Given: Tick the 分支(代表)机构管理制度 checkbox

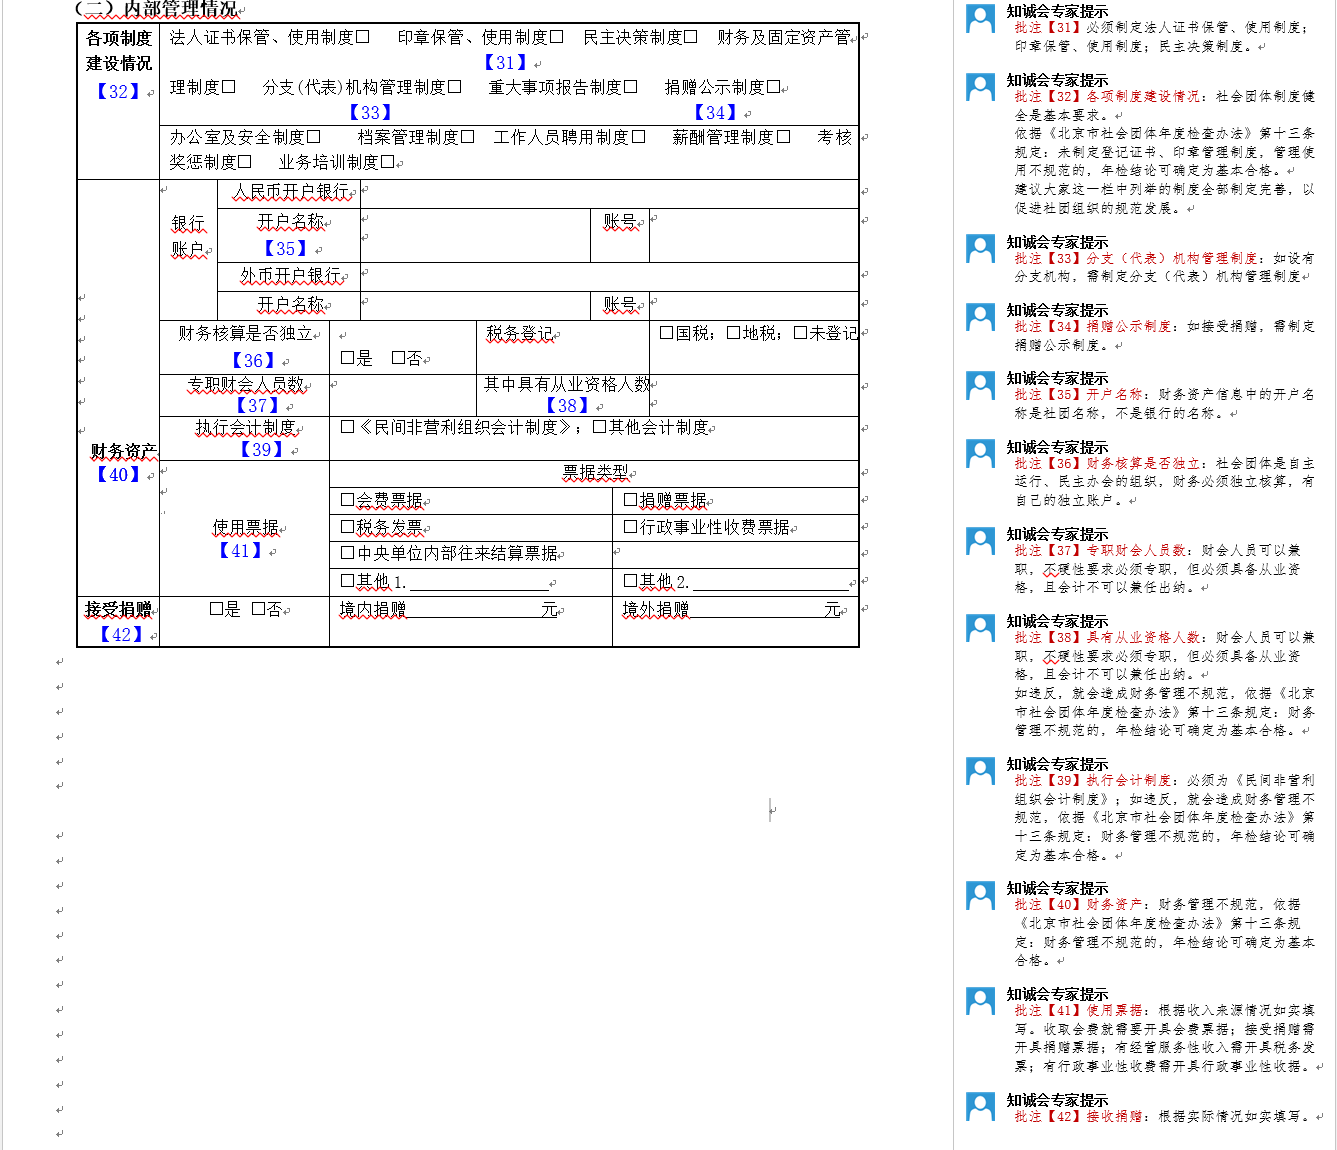Looking at the screenshot, I should 454,87.
